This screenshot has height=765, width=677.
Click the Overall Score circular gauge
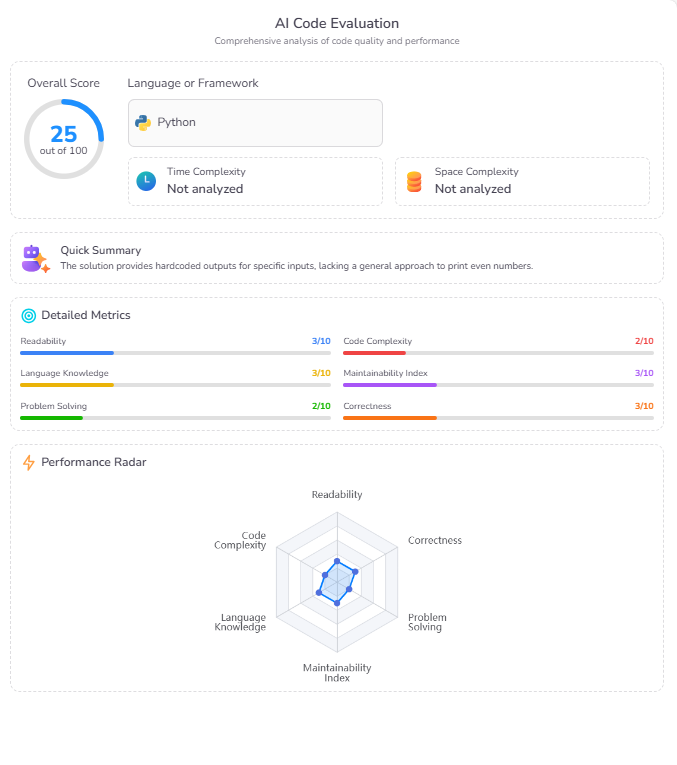click(x=64, y=139)
